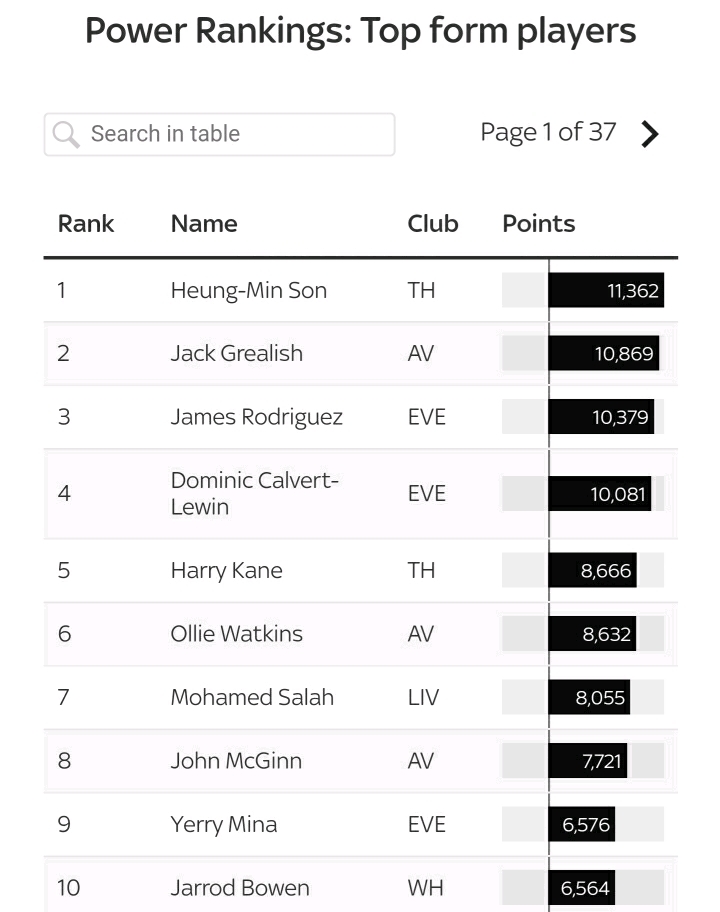Sort by Name column header
This screenshot has height=912, width=720.
(204, 223)
